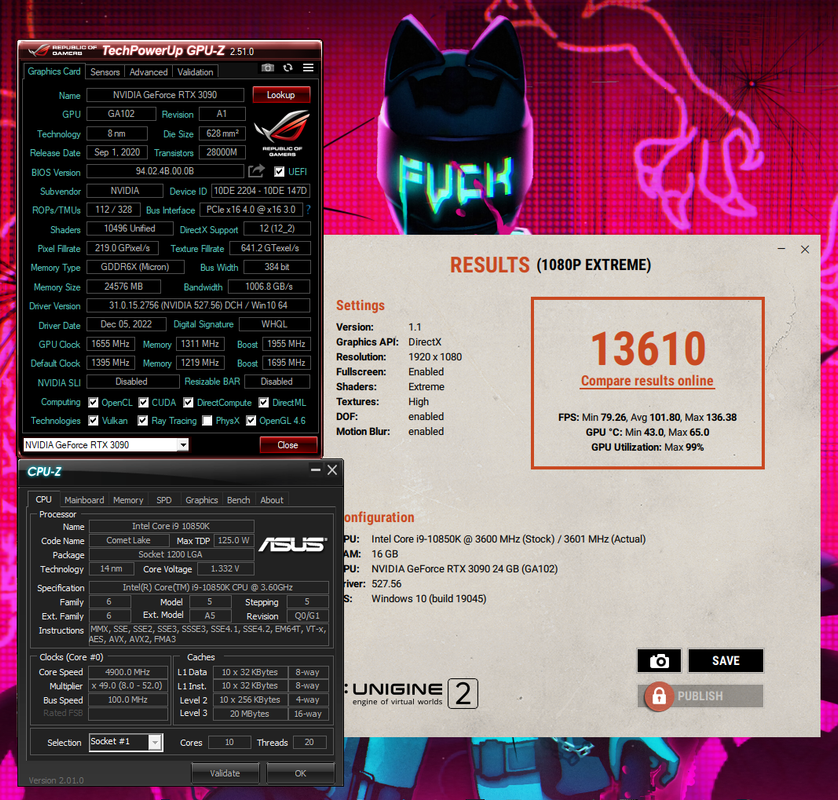The height and width of the screenshot is (800, 838).
Task: Switch to GPU-Z Advanced tab
Action: click(149, 72)
